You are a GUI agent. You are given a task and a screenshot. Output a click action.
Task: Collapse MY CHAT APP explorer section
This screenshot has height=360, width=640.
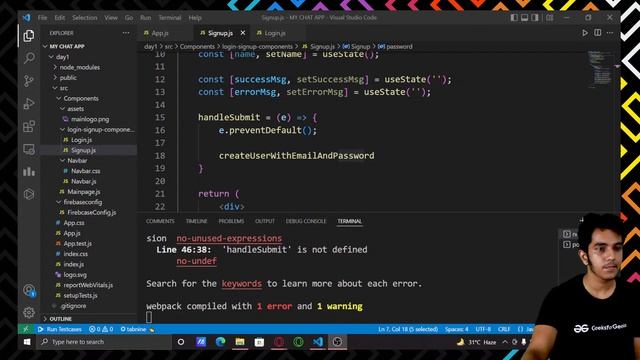67,47
